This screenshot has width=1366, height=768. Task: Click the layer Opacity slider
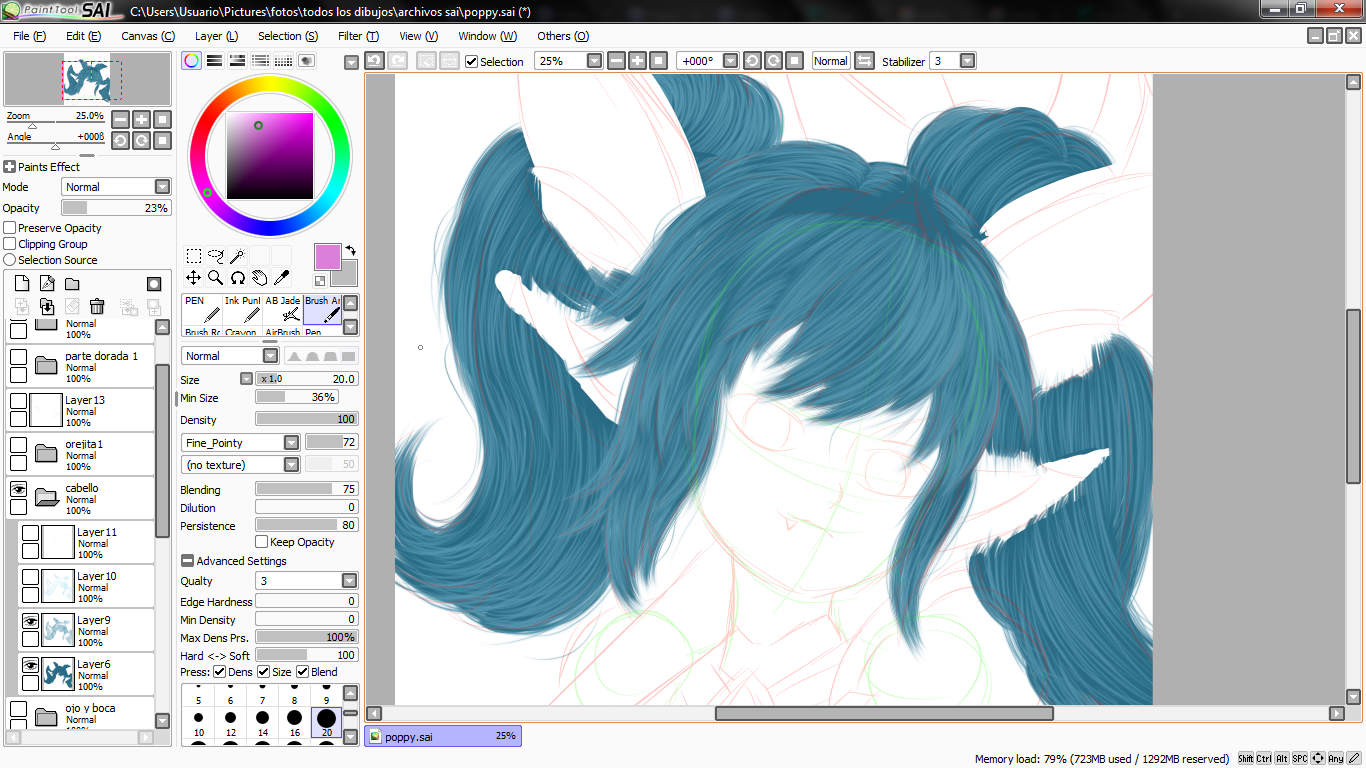[x=116, y=208]
